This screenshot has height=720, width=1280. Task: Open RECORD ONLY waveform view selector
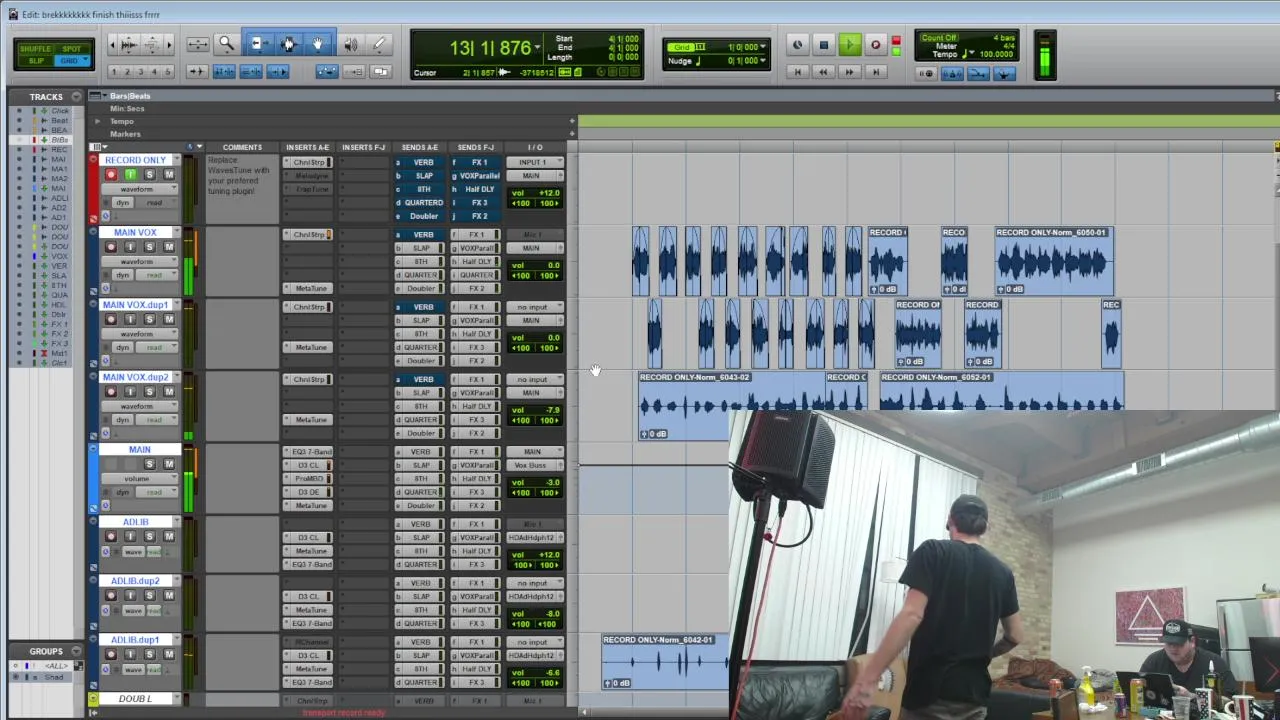[137, 189]
